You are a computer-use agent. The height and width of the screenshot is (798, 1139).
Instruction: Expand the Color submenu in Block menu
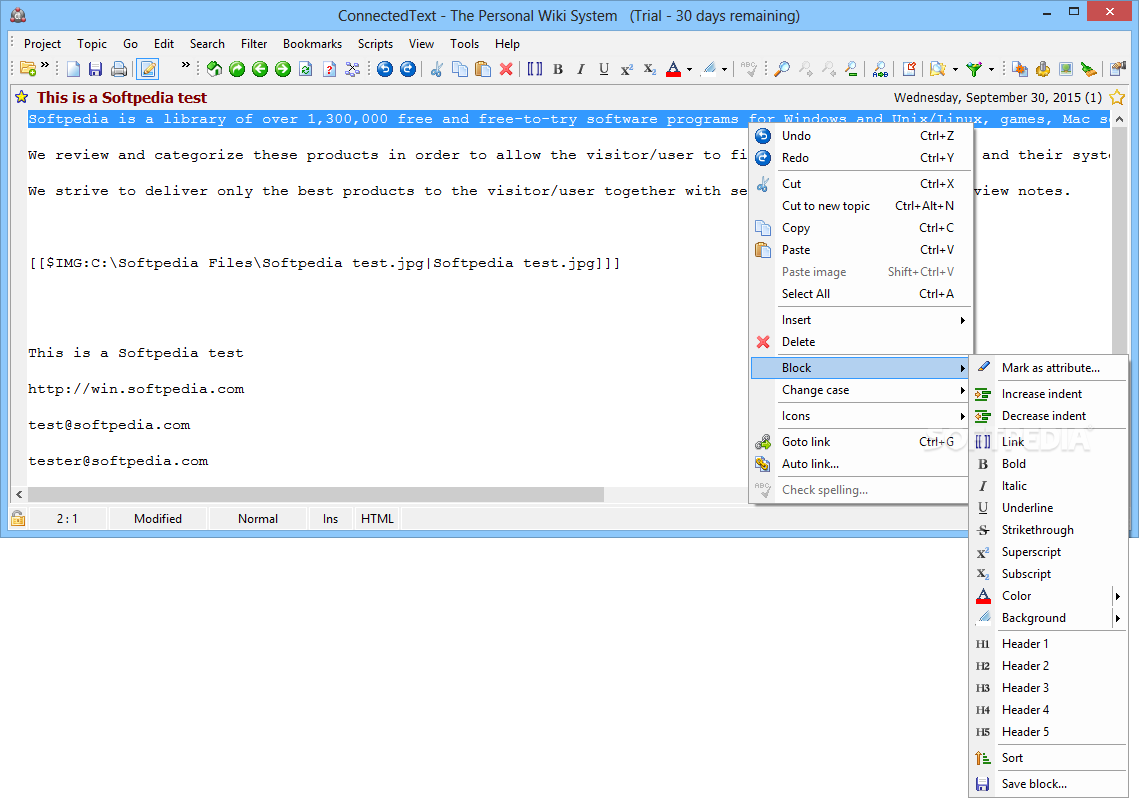(x=1049, y=595)
